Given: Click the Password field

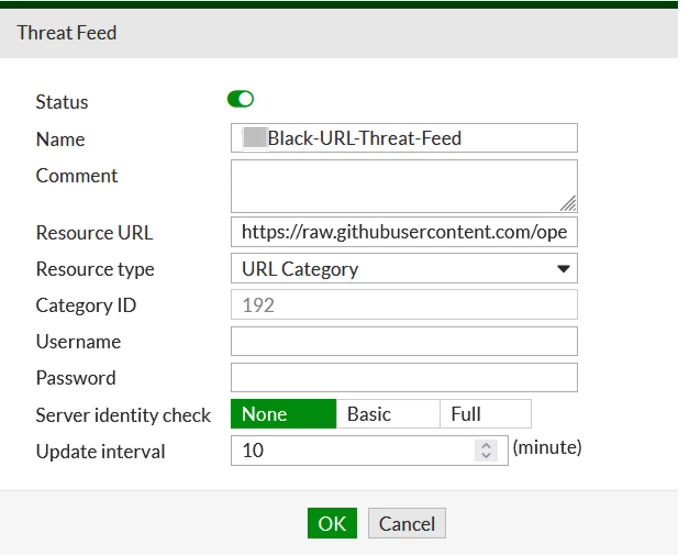Looking at the screenshot, I should (x=404, y=377).
